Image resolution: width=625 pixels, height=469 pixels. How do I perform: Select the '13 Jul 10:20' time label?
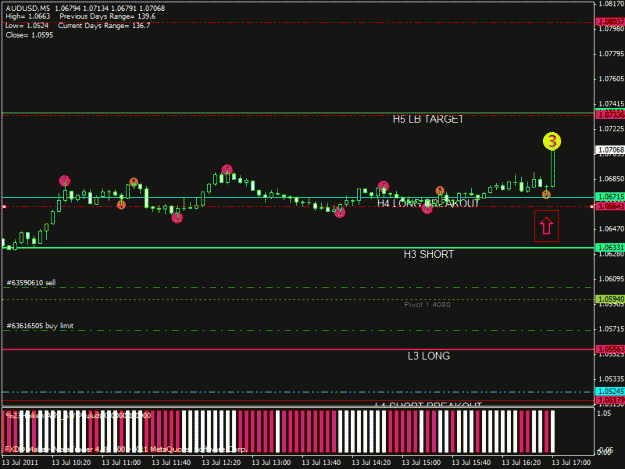[71, 463]
